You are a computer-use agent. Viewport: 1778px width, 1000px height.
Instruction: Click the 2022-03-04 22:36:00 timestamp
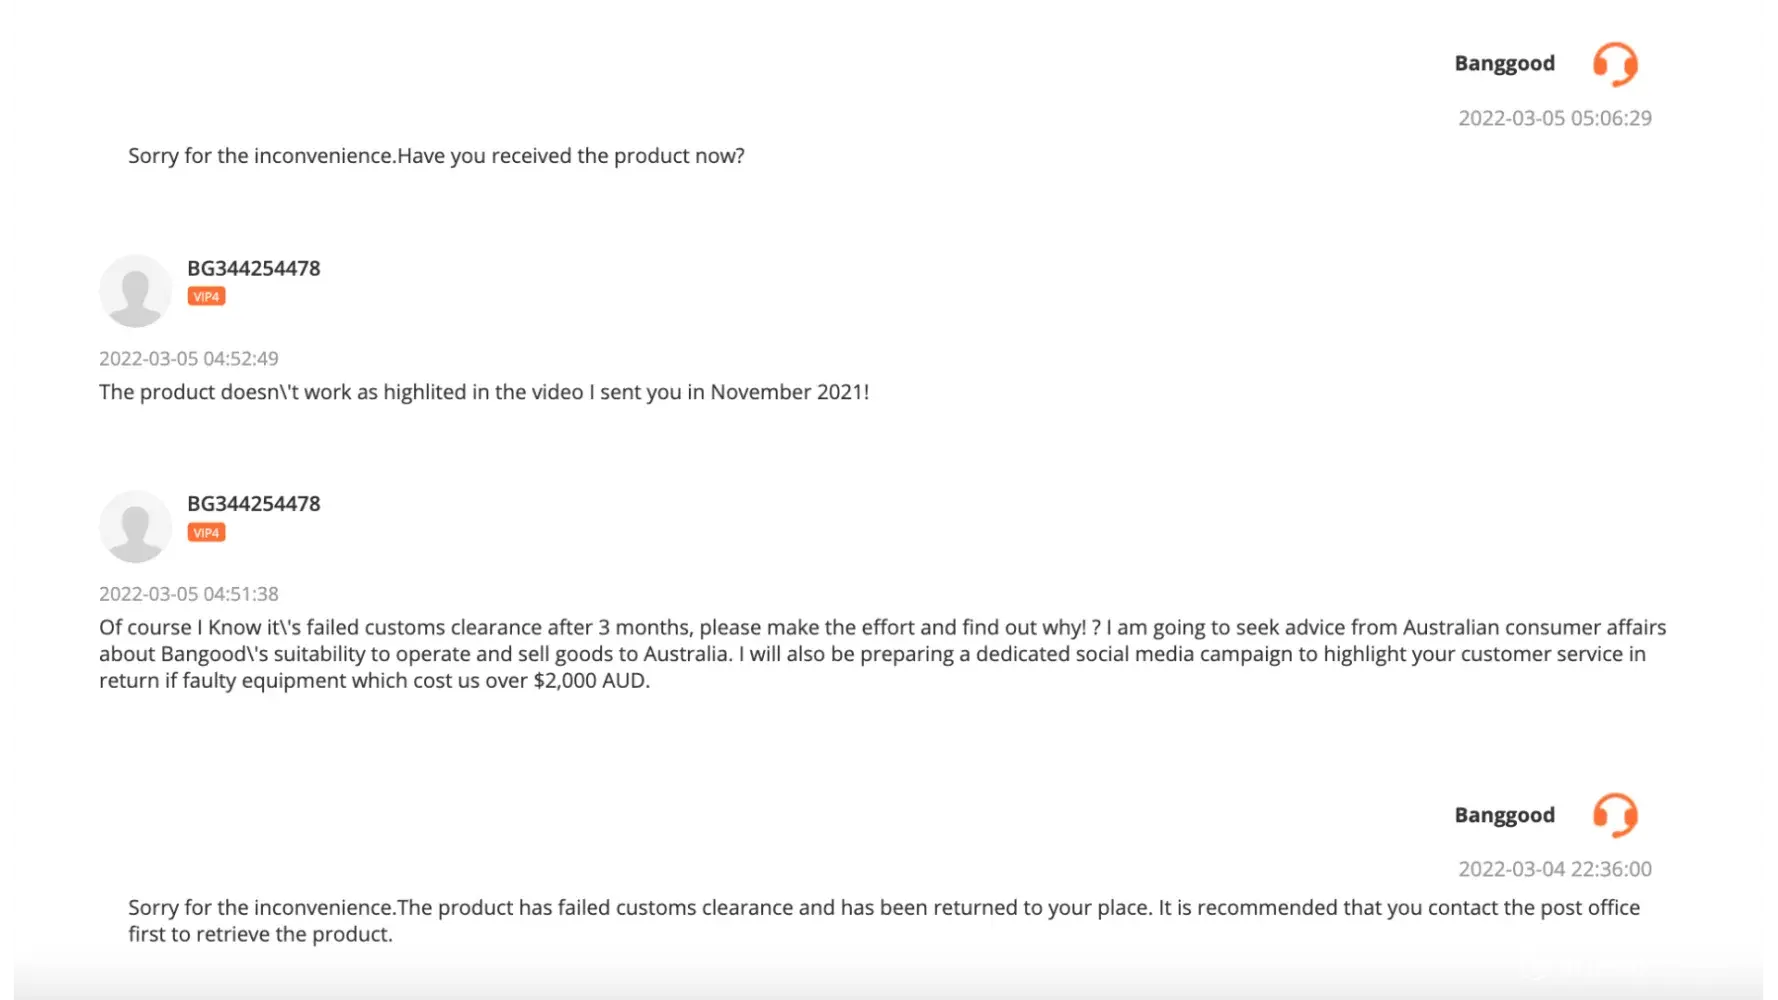pyautogui.click(x=1554, y=869)
